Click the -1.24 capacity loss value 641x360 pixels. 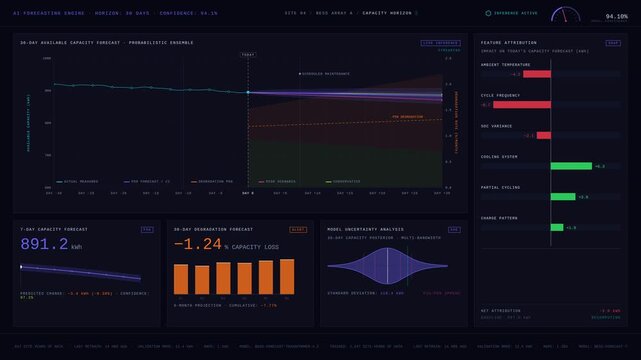[x=197, y=244]
